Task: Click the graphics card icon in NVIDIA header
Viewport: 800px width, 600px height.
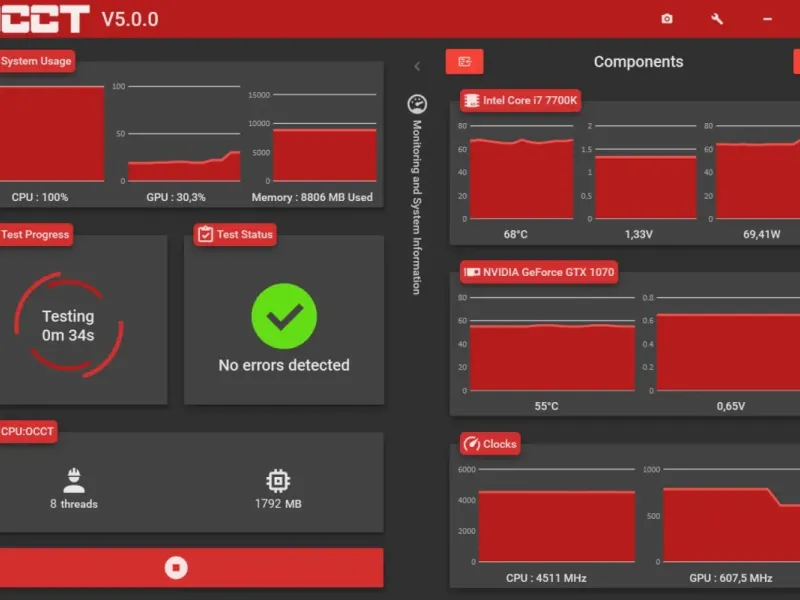Action: point(472,272)
